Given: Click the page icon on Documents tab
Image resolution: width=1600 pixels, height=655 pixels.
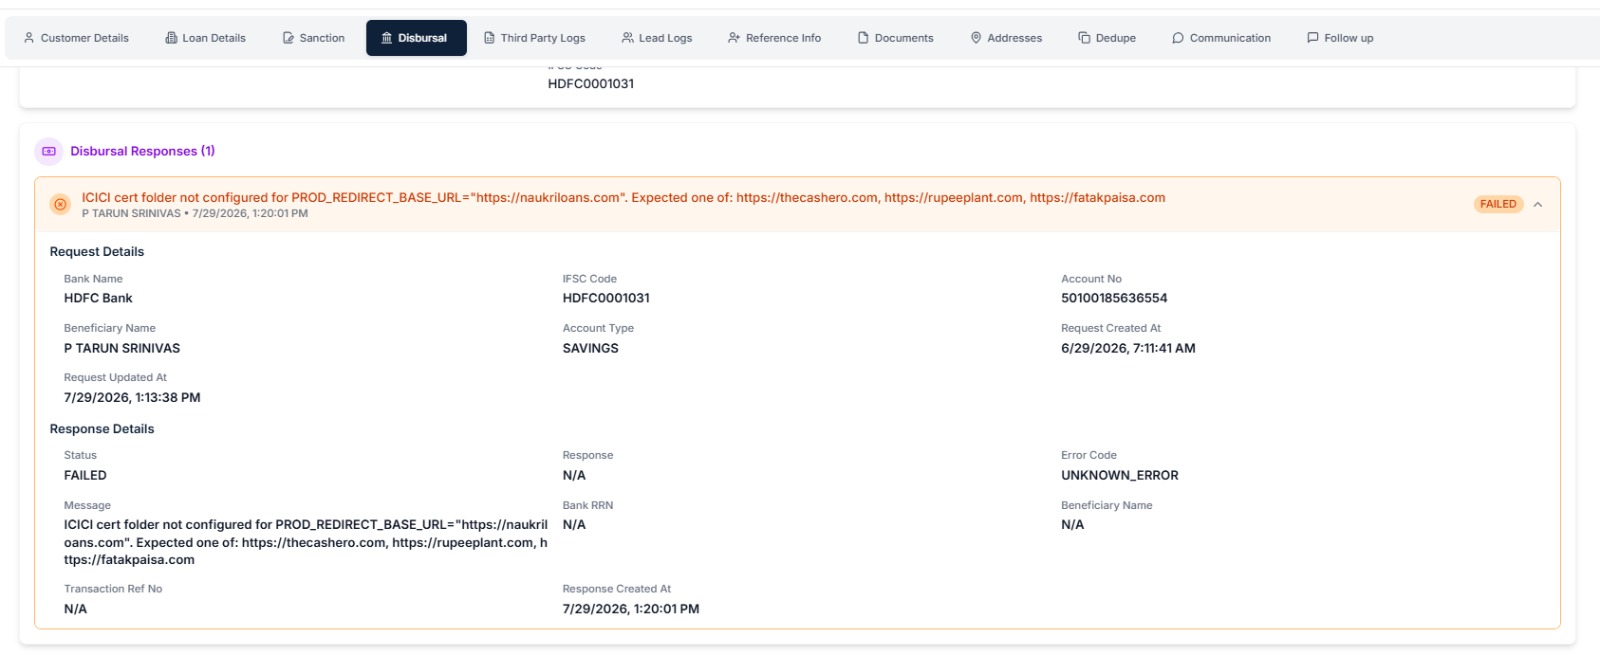Looking at the screenshot, I should click(863, 38).
